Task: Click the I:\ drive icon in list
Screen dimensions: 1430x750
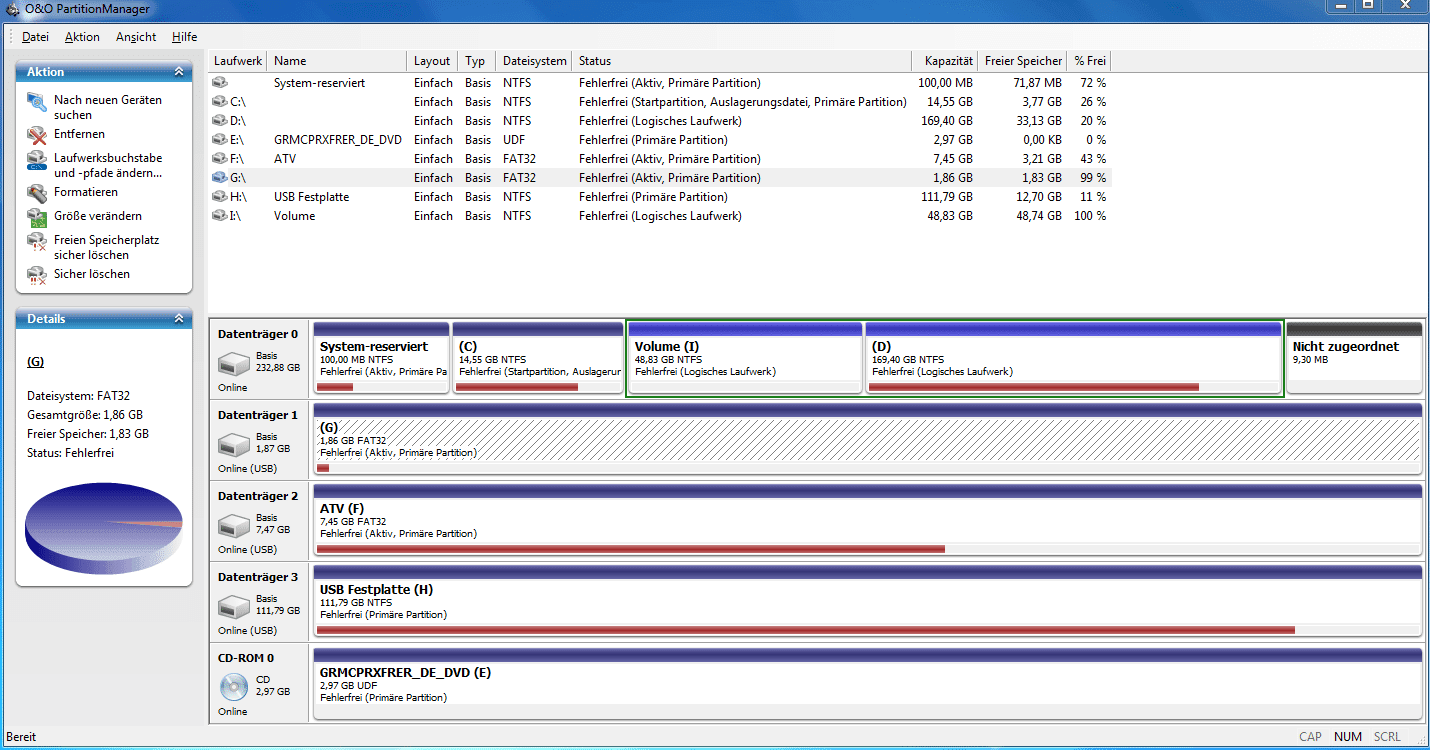Action: pyautogui.click(x=220, y=216)
